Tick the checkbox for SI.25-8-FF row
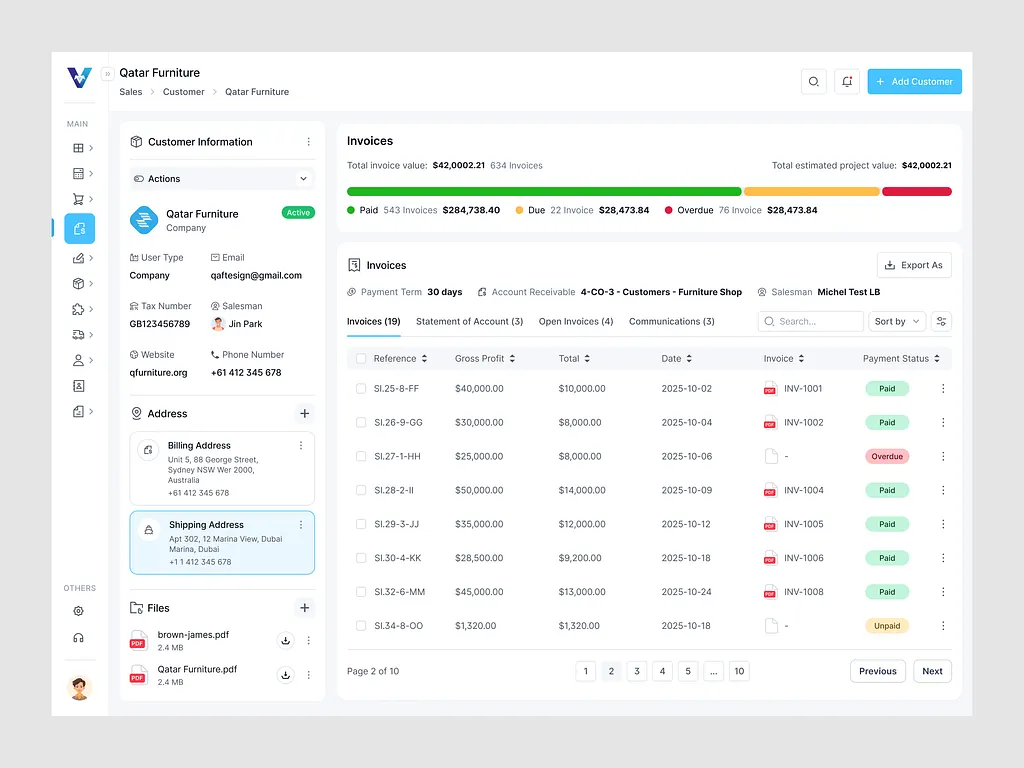This screenshot has width=1024, height=768. click(x=361, y=388)
